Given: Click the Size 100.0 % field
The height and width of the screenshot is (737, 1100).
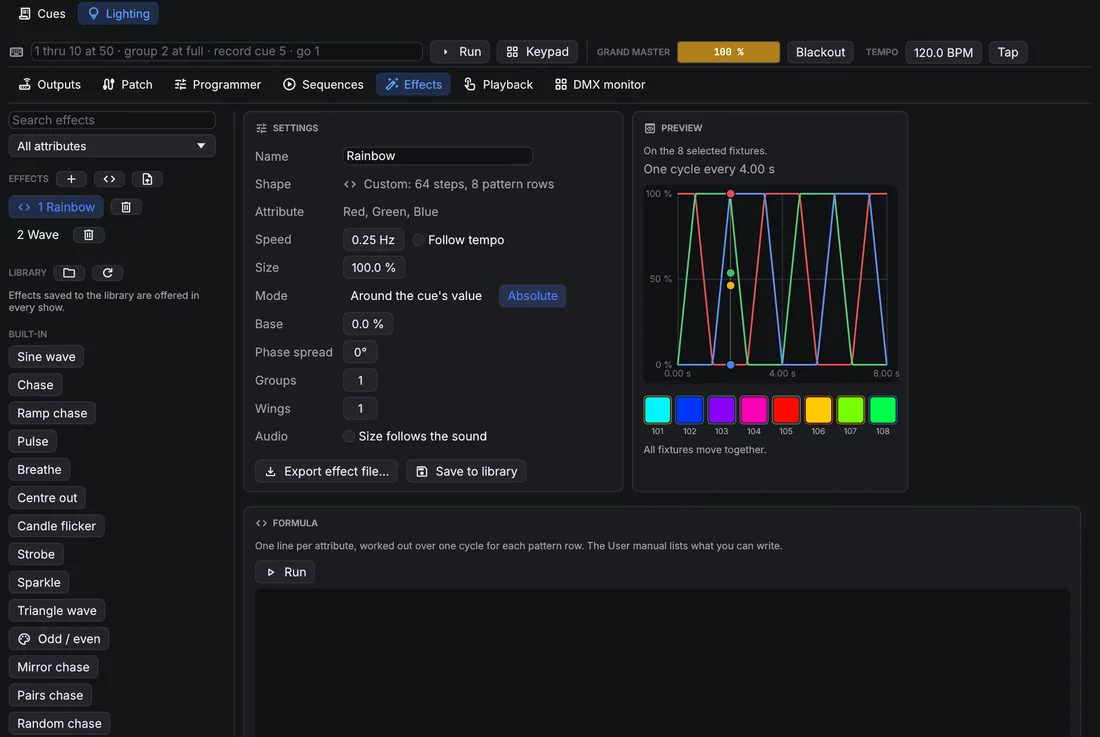Looking at the screenshot, I should pyautogui.click(x=374, y=268).
